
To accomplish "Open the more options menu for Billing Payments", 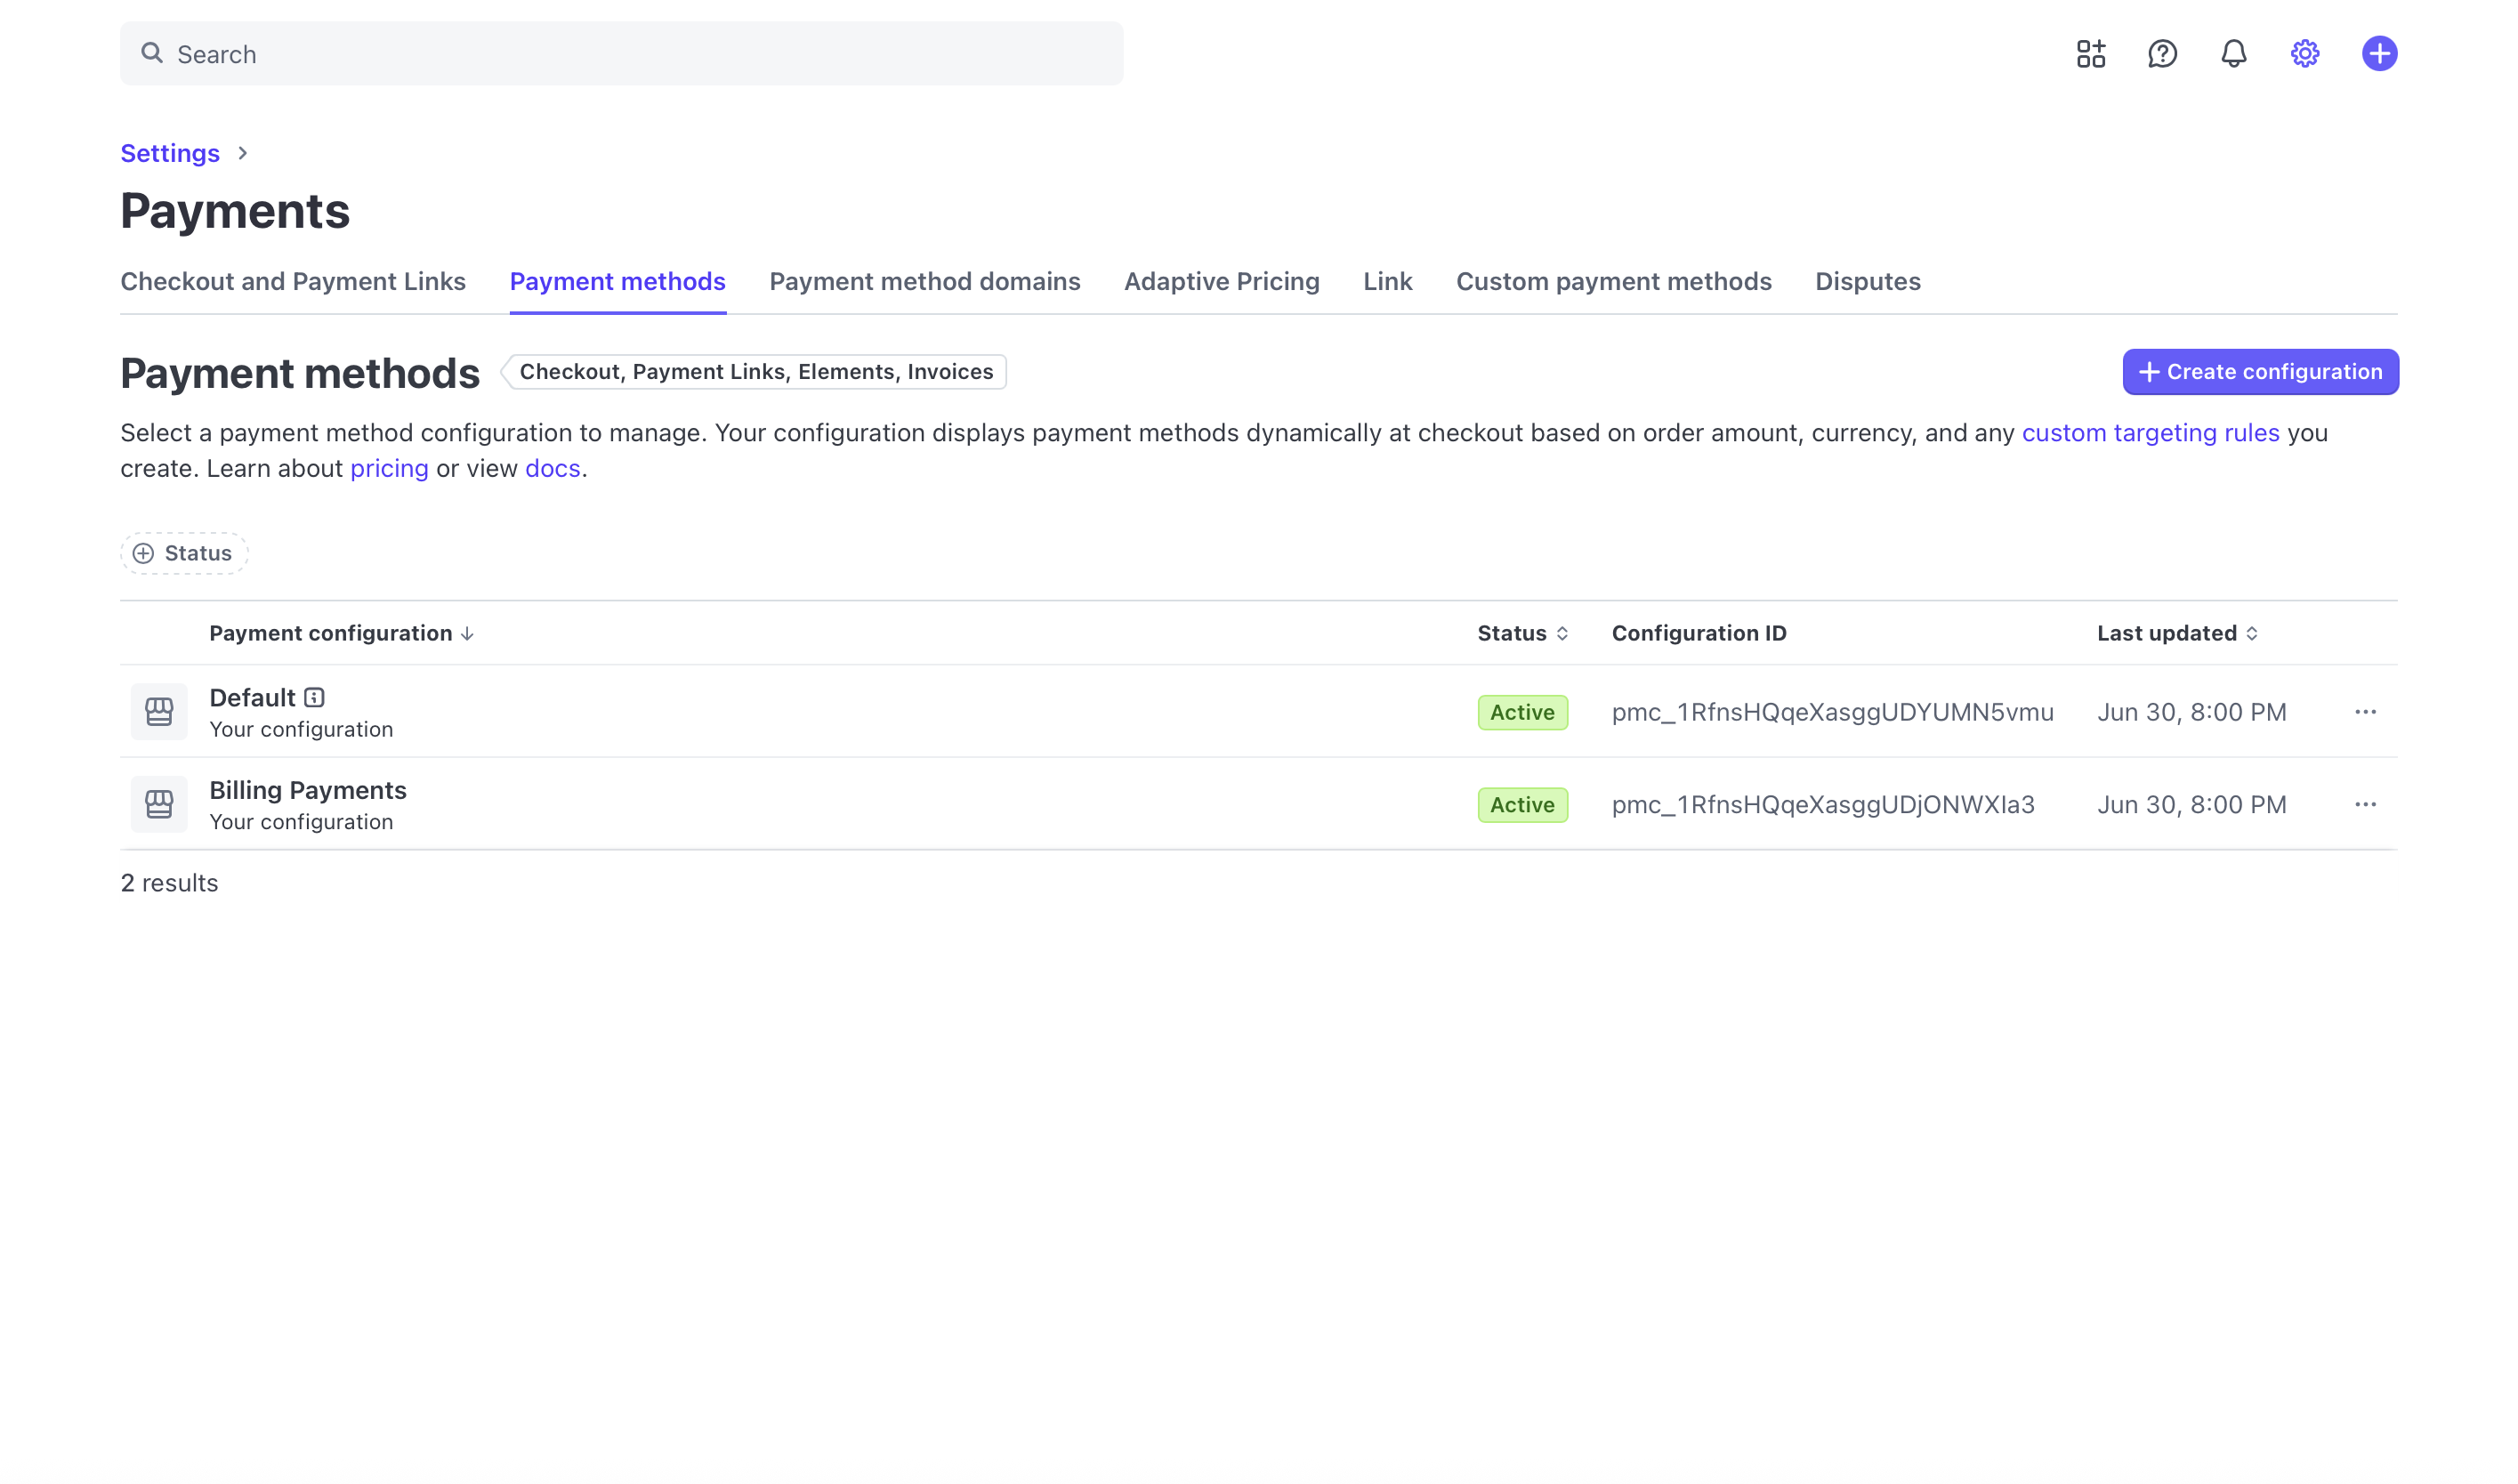I will coord(2364,805).
